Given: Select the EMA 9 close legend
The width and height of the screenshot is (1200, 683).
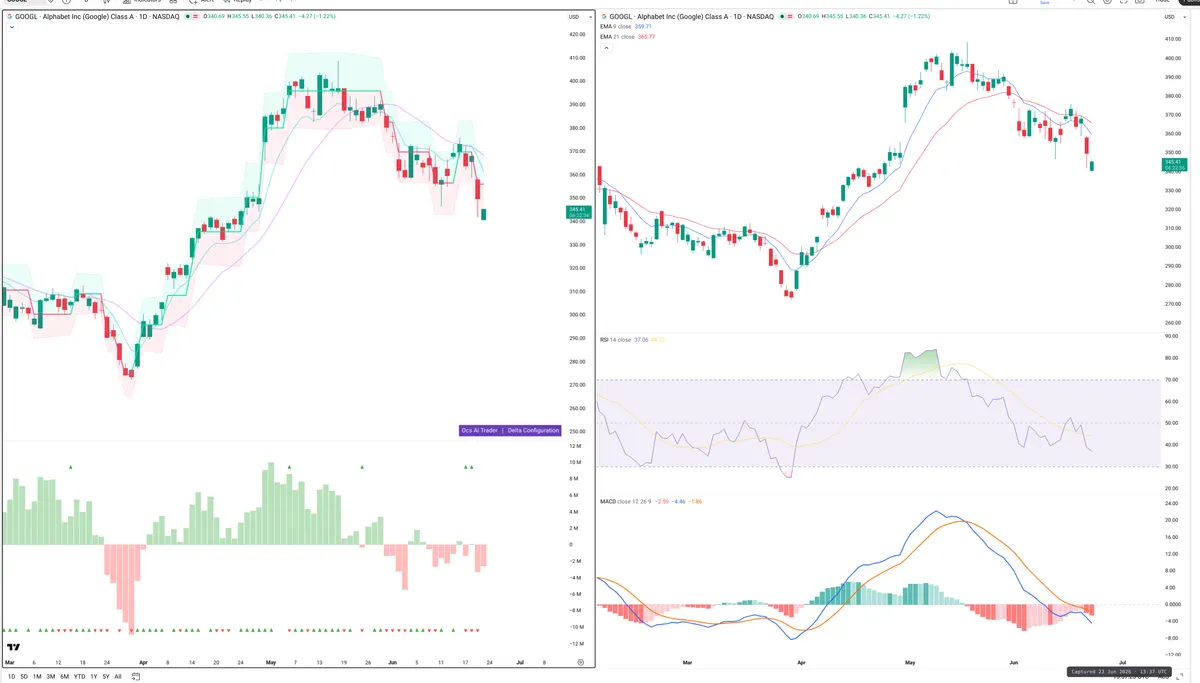Looking at the screenshot, I should (628, 27).
